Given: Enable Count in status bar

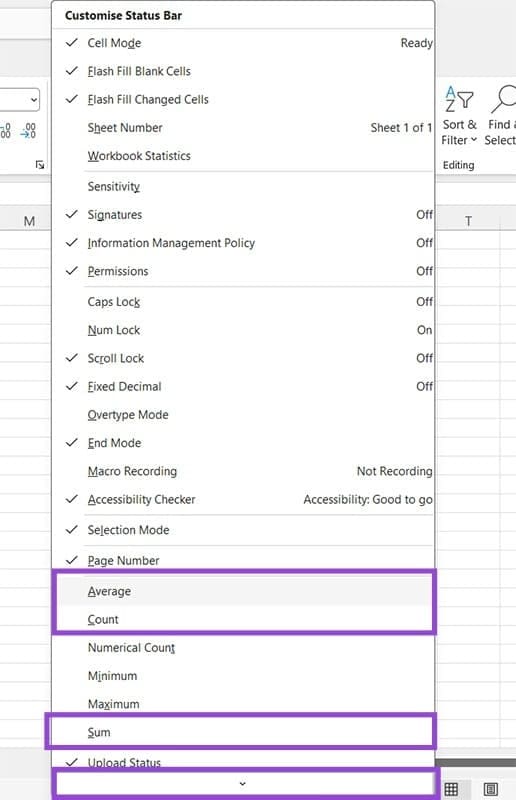Looking at the screenshot, I should (243, 619).
